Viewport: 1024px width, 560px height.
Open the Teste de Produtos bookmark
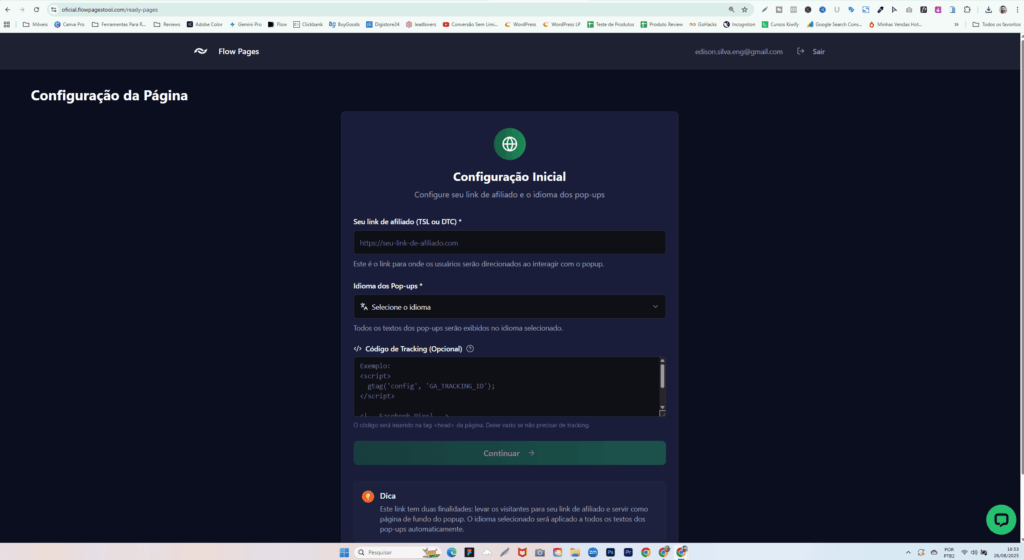611,24
